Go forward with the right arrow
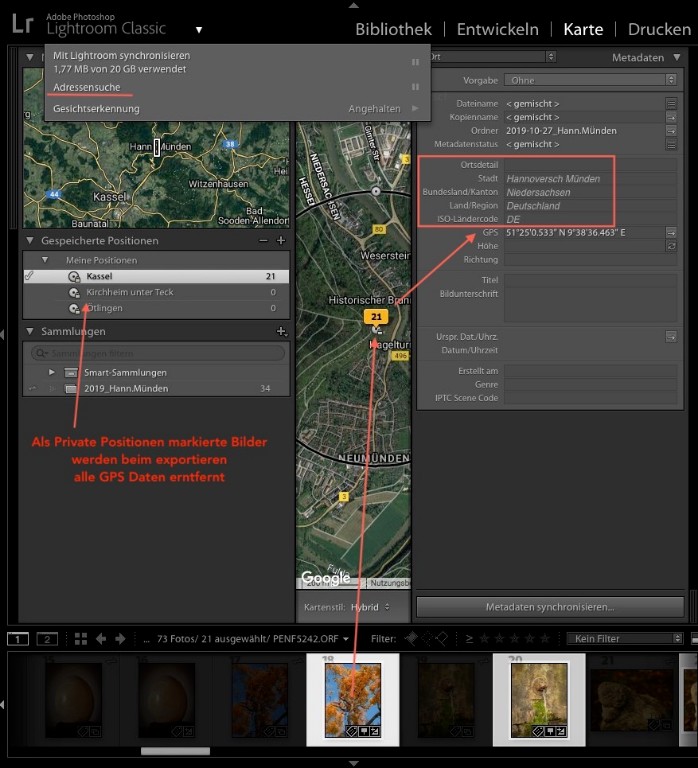The image size is (698, 768). click(x=120, y=639)
